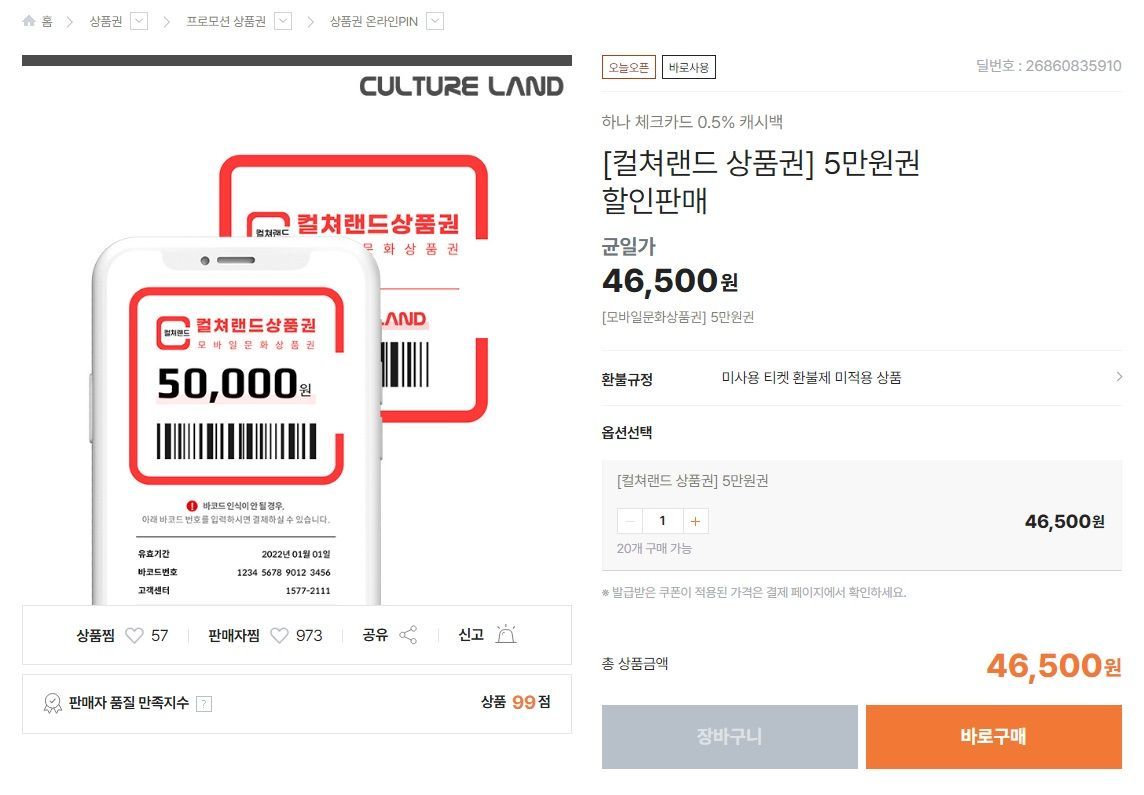Click the home icon in the breadcrumb
Screen dimensions: 1144x795
pos(29,19)
